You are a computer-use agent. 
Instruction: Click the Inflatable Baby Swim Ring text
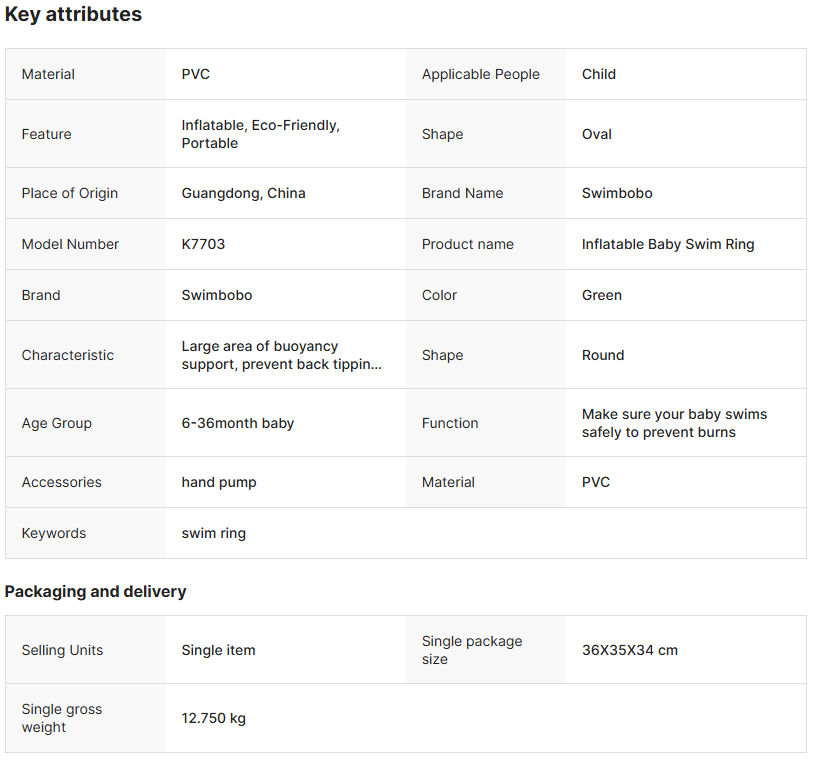tap(667, 244)
